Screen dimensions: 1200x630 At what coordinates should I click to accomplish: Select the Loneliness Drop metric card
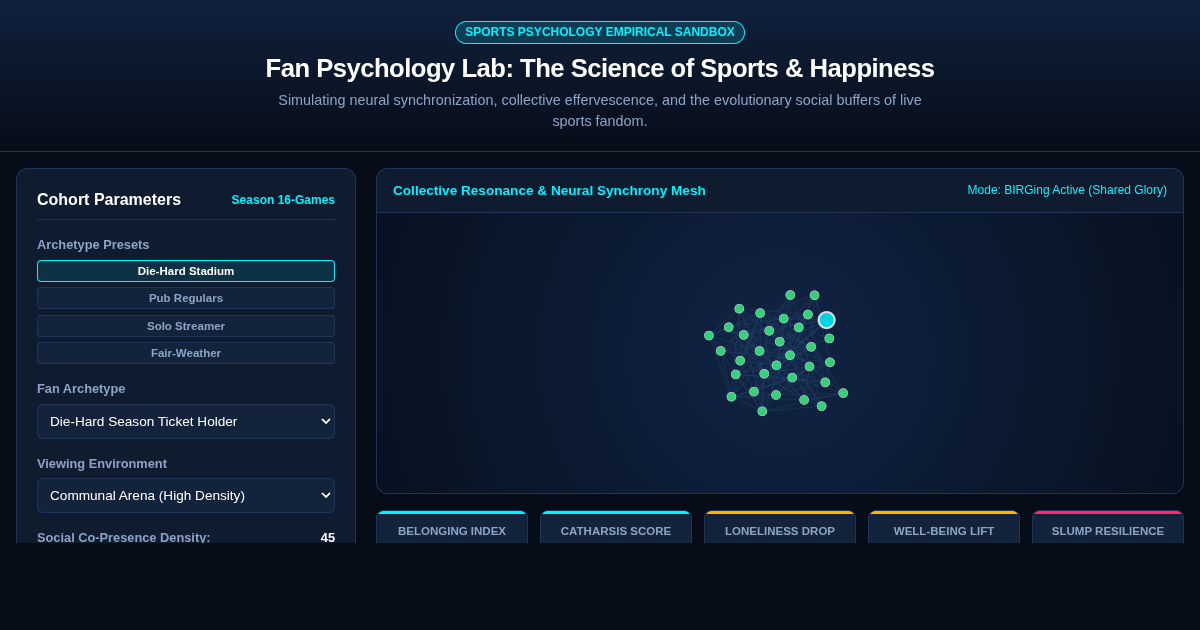[780, 527]
